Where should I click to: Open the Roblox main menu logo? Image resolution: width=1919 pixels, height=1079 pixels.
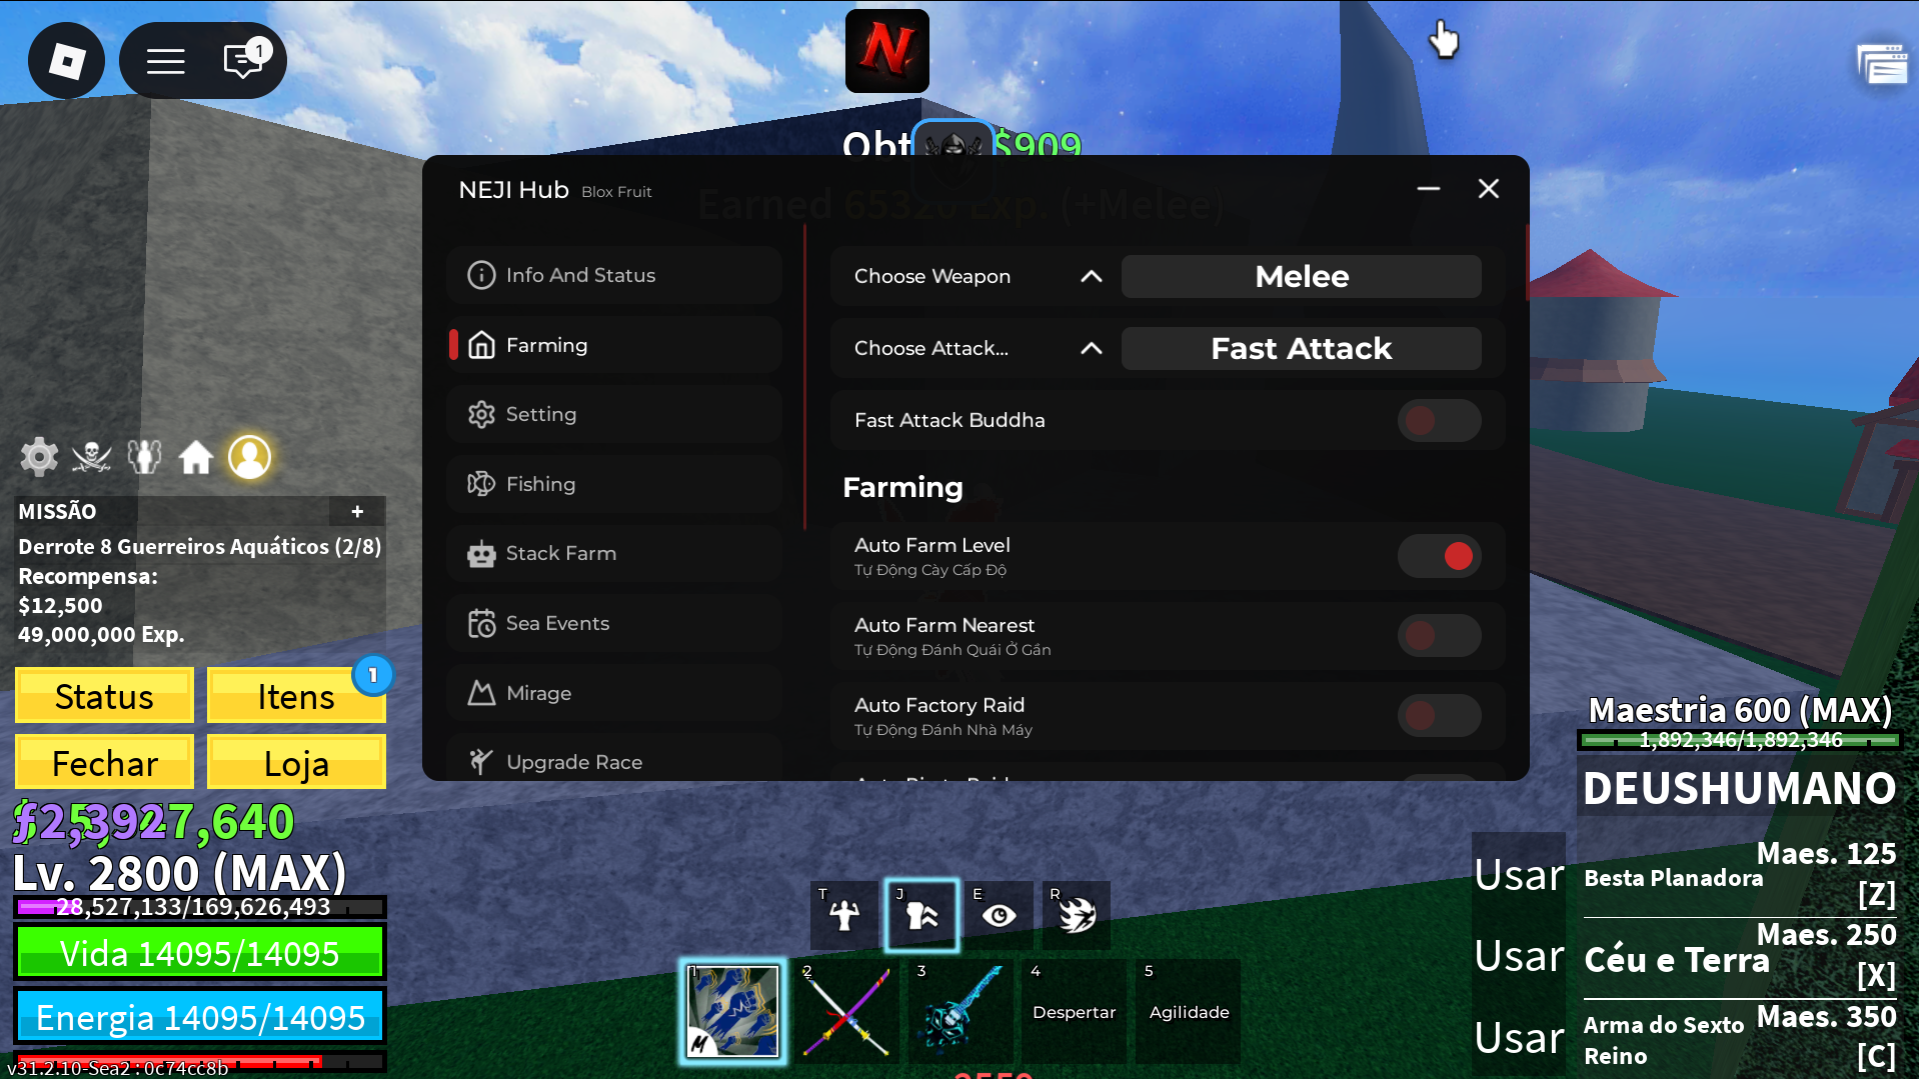coord(66,61)
